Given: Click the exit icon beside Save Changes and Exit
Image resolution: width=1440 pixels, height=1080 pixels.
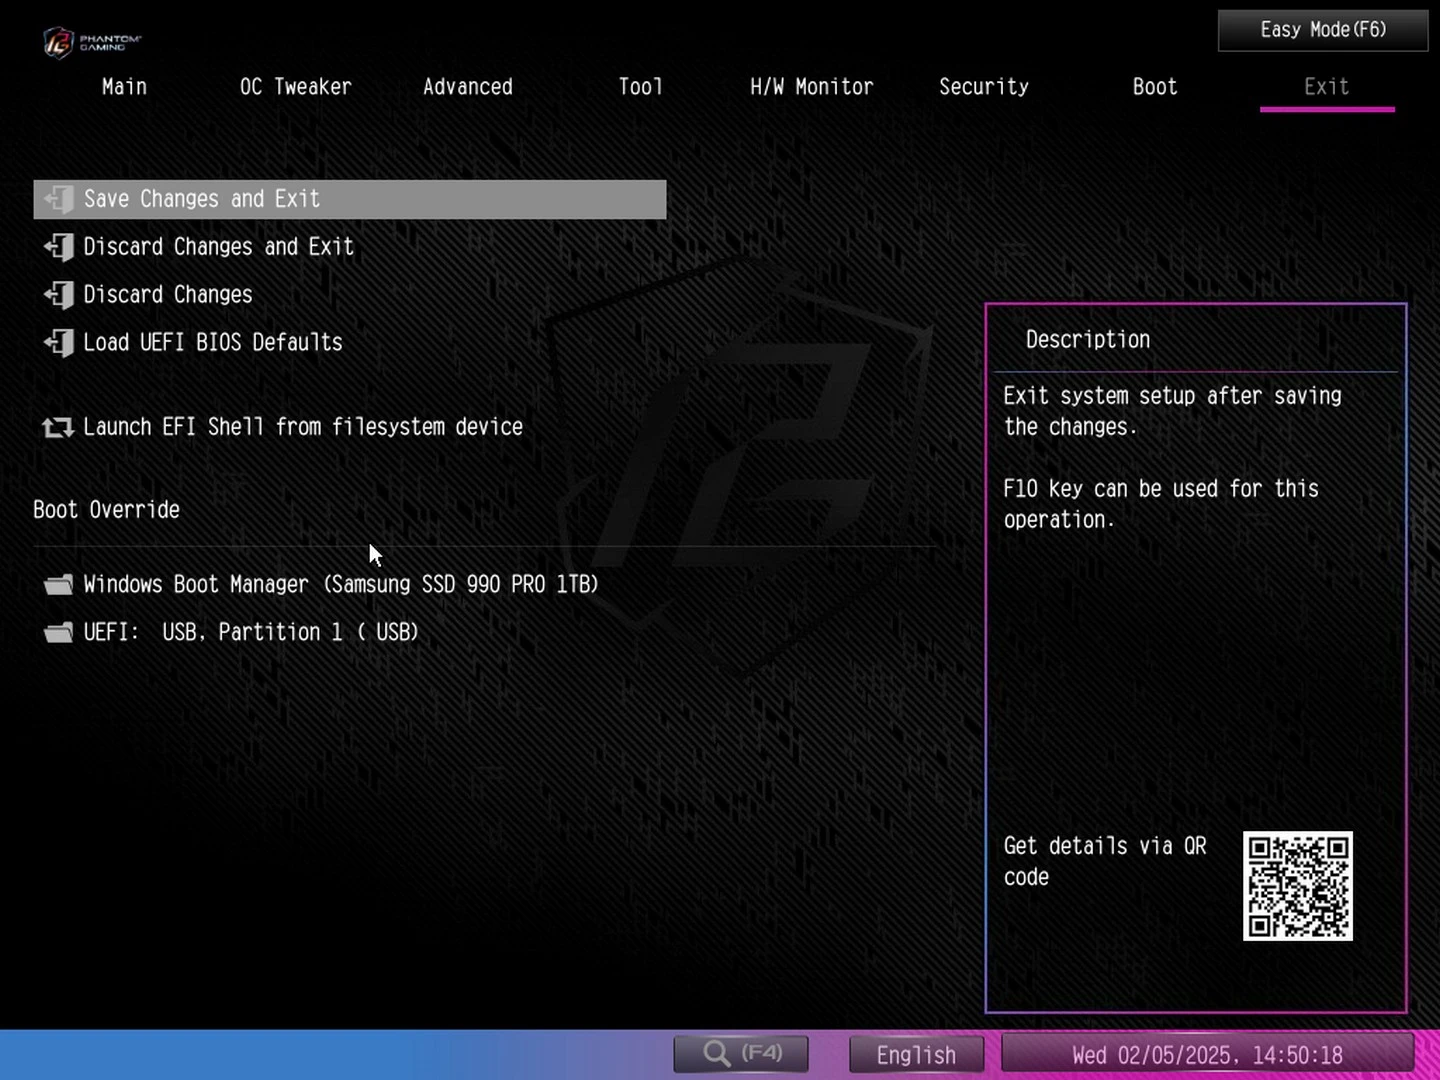Looking at the screenshot, I should (x=59, y=199).
